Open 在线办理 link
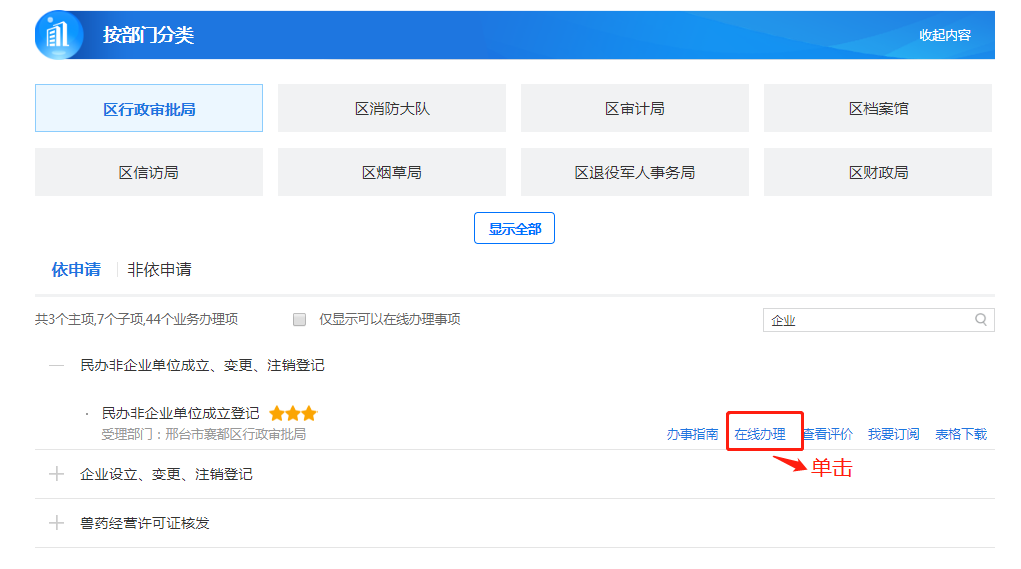This screenshot has height=569, width=1021. (x=760, y=434)
